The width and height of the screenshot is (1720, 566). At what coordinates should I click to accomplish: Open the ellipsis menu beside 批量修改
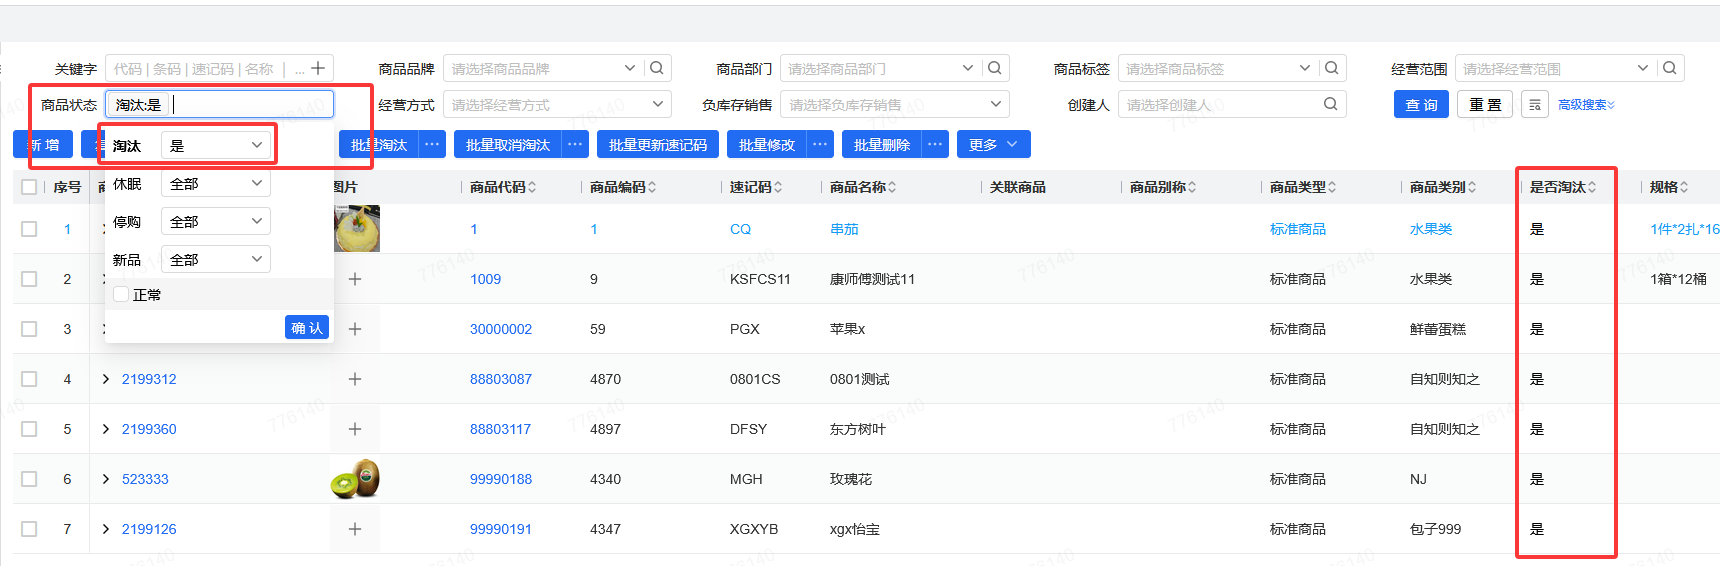820,145
